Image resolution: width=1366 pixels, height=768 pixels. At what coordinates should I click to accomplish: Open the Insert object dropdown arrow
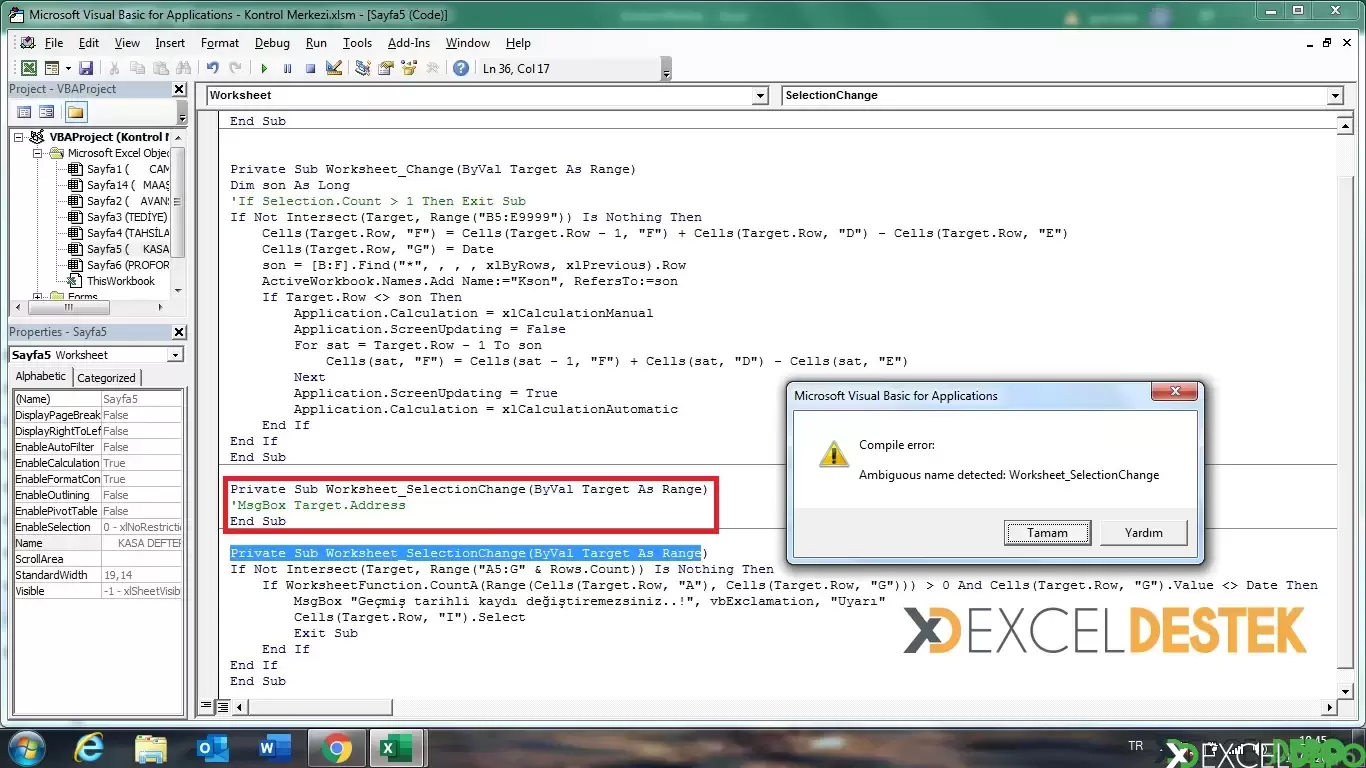click(x=67, y=68)
